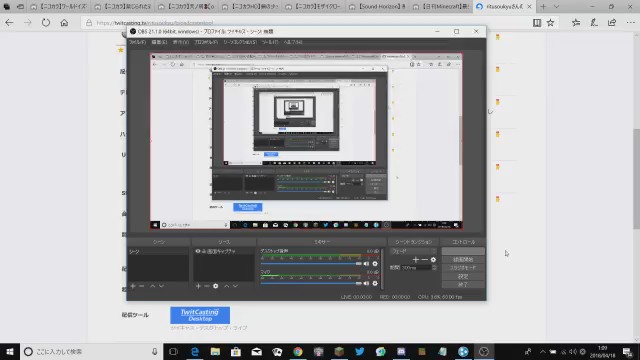Image resolution: width=640 pixels, height=360 pixels.
Task: Open OBS Help (ヘルプ) menu
Action: (293, 42)
